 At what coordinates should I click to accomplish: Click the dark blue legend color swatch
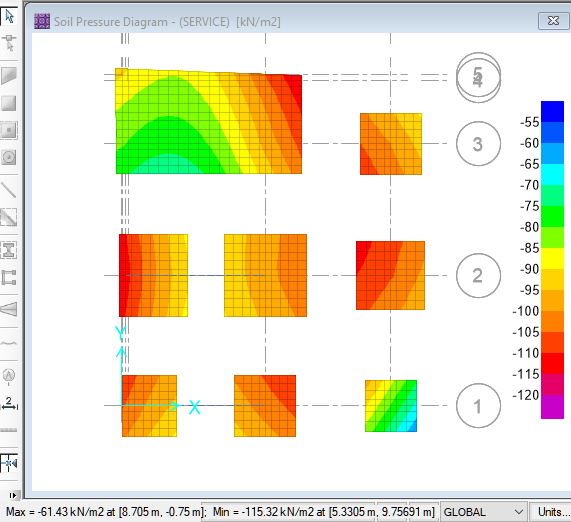pyautogui.click(x=552, y=111)
